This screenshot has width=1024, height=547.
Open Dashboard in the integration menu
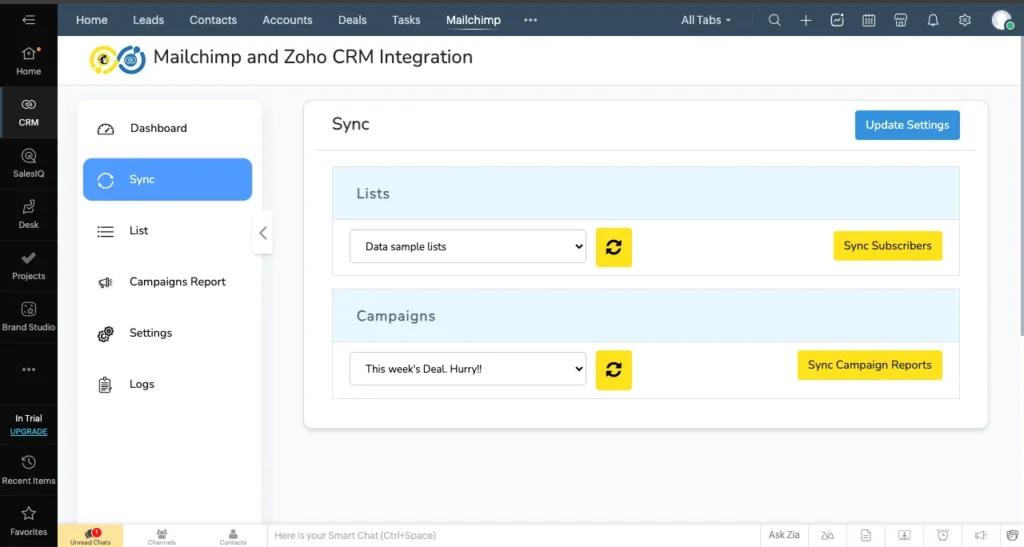click(167, 128)
